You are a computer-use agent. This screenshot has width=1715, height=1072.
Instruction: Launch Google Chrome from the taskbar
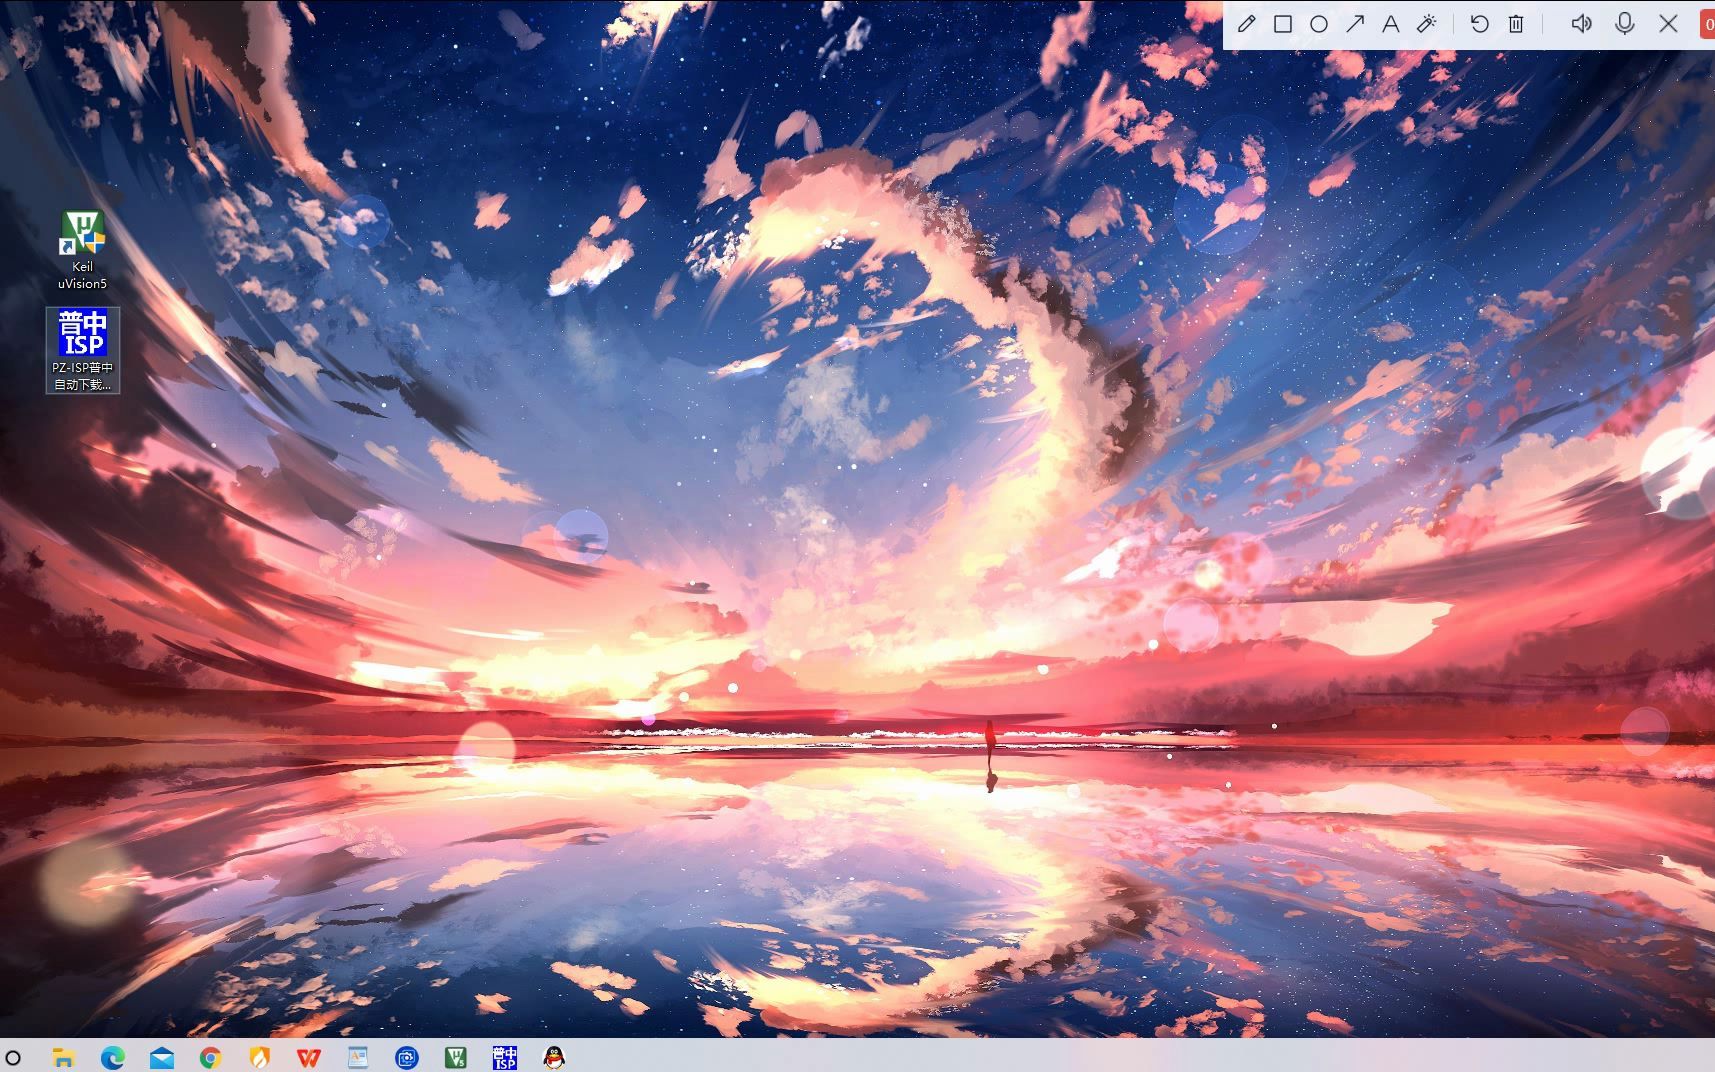[x=210, y=1057]
